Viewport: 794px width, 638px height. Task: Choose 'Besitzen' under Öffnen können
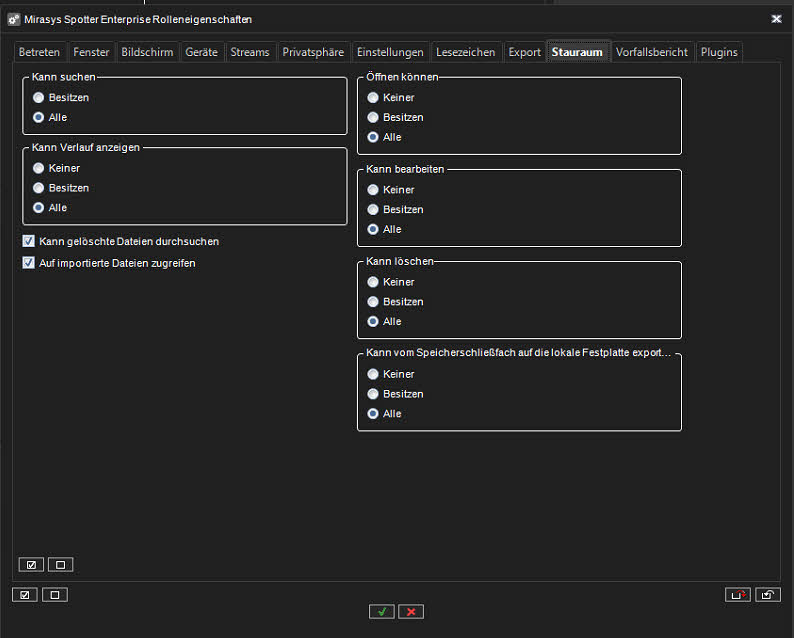373,117
